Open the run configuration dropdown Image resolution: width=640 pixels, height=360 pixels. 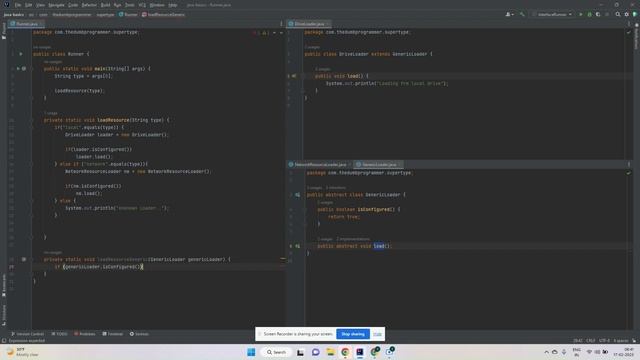click(552, 14)
